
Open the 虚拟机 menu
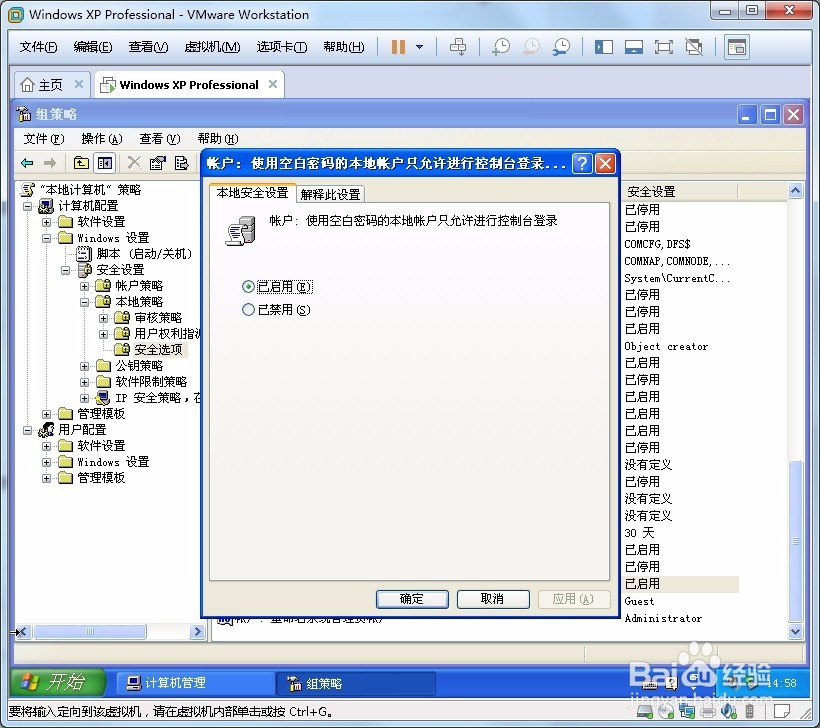click(x=212, y=46)
